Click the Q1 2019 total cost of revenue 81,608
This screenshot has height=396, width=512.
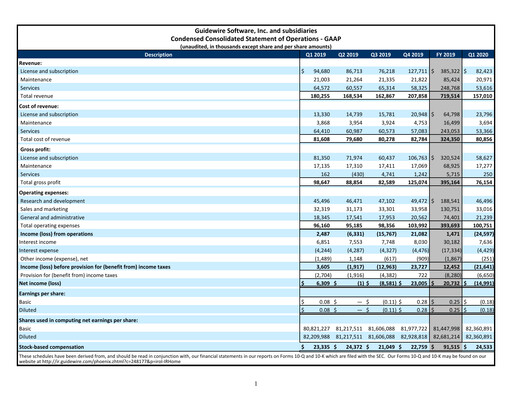(322, 139)
